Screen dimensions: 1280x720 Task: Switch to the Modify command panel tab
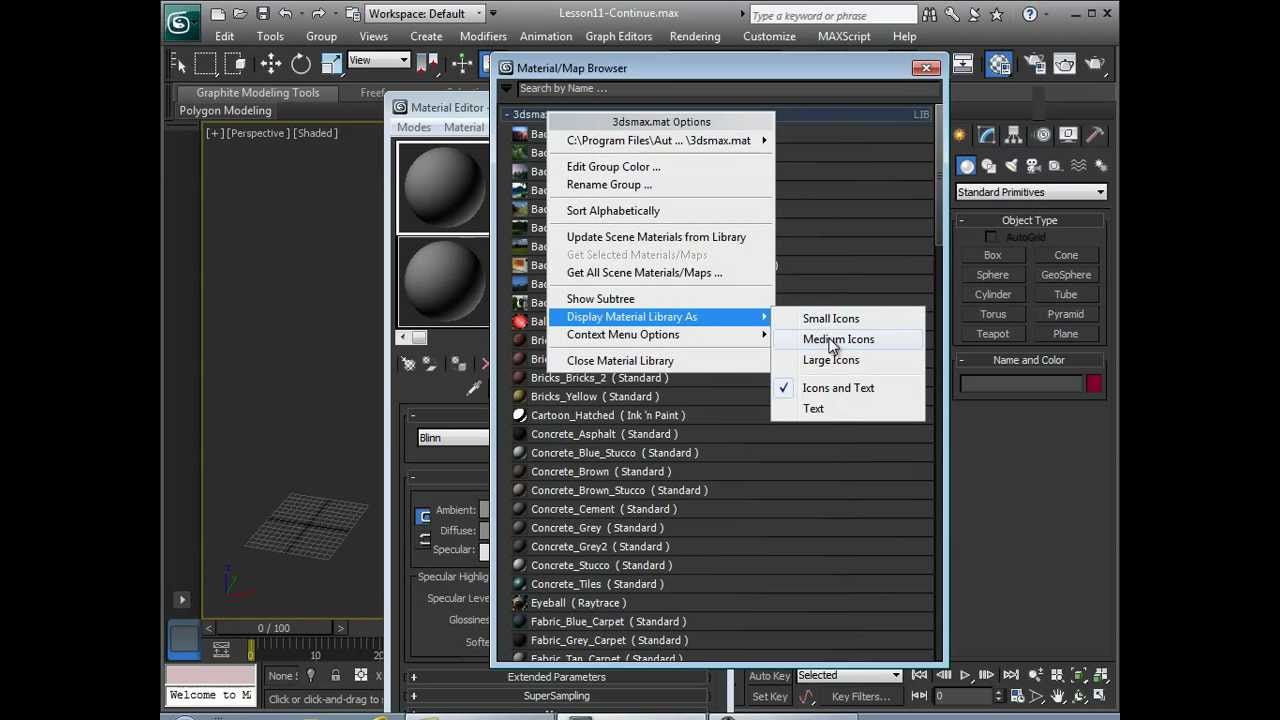987,135
